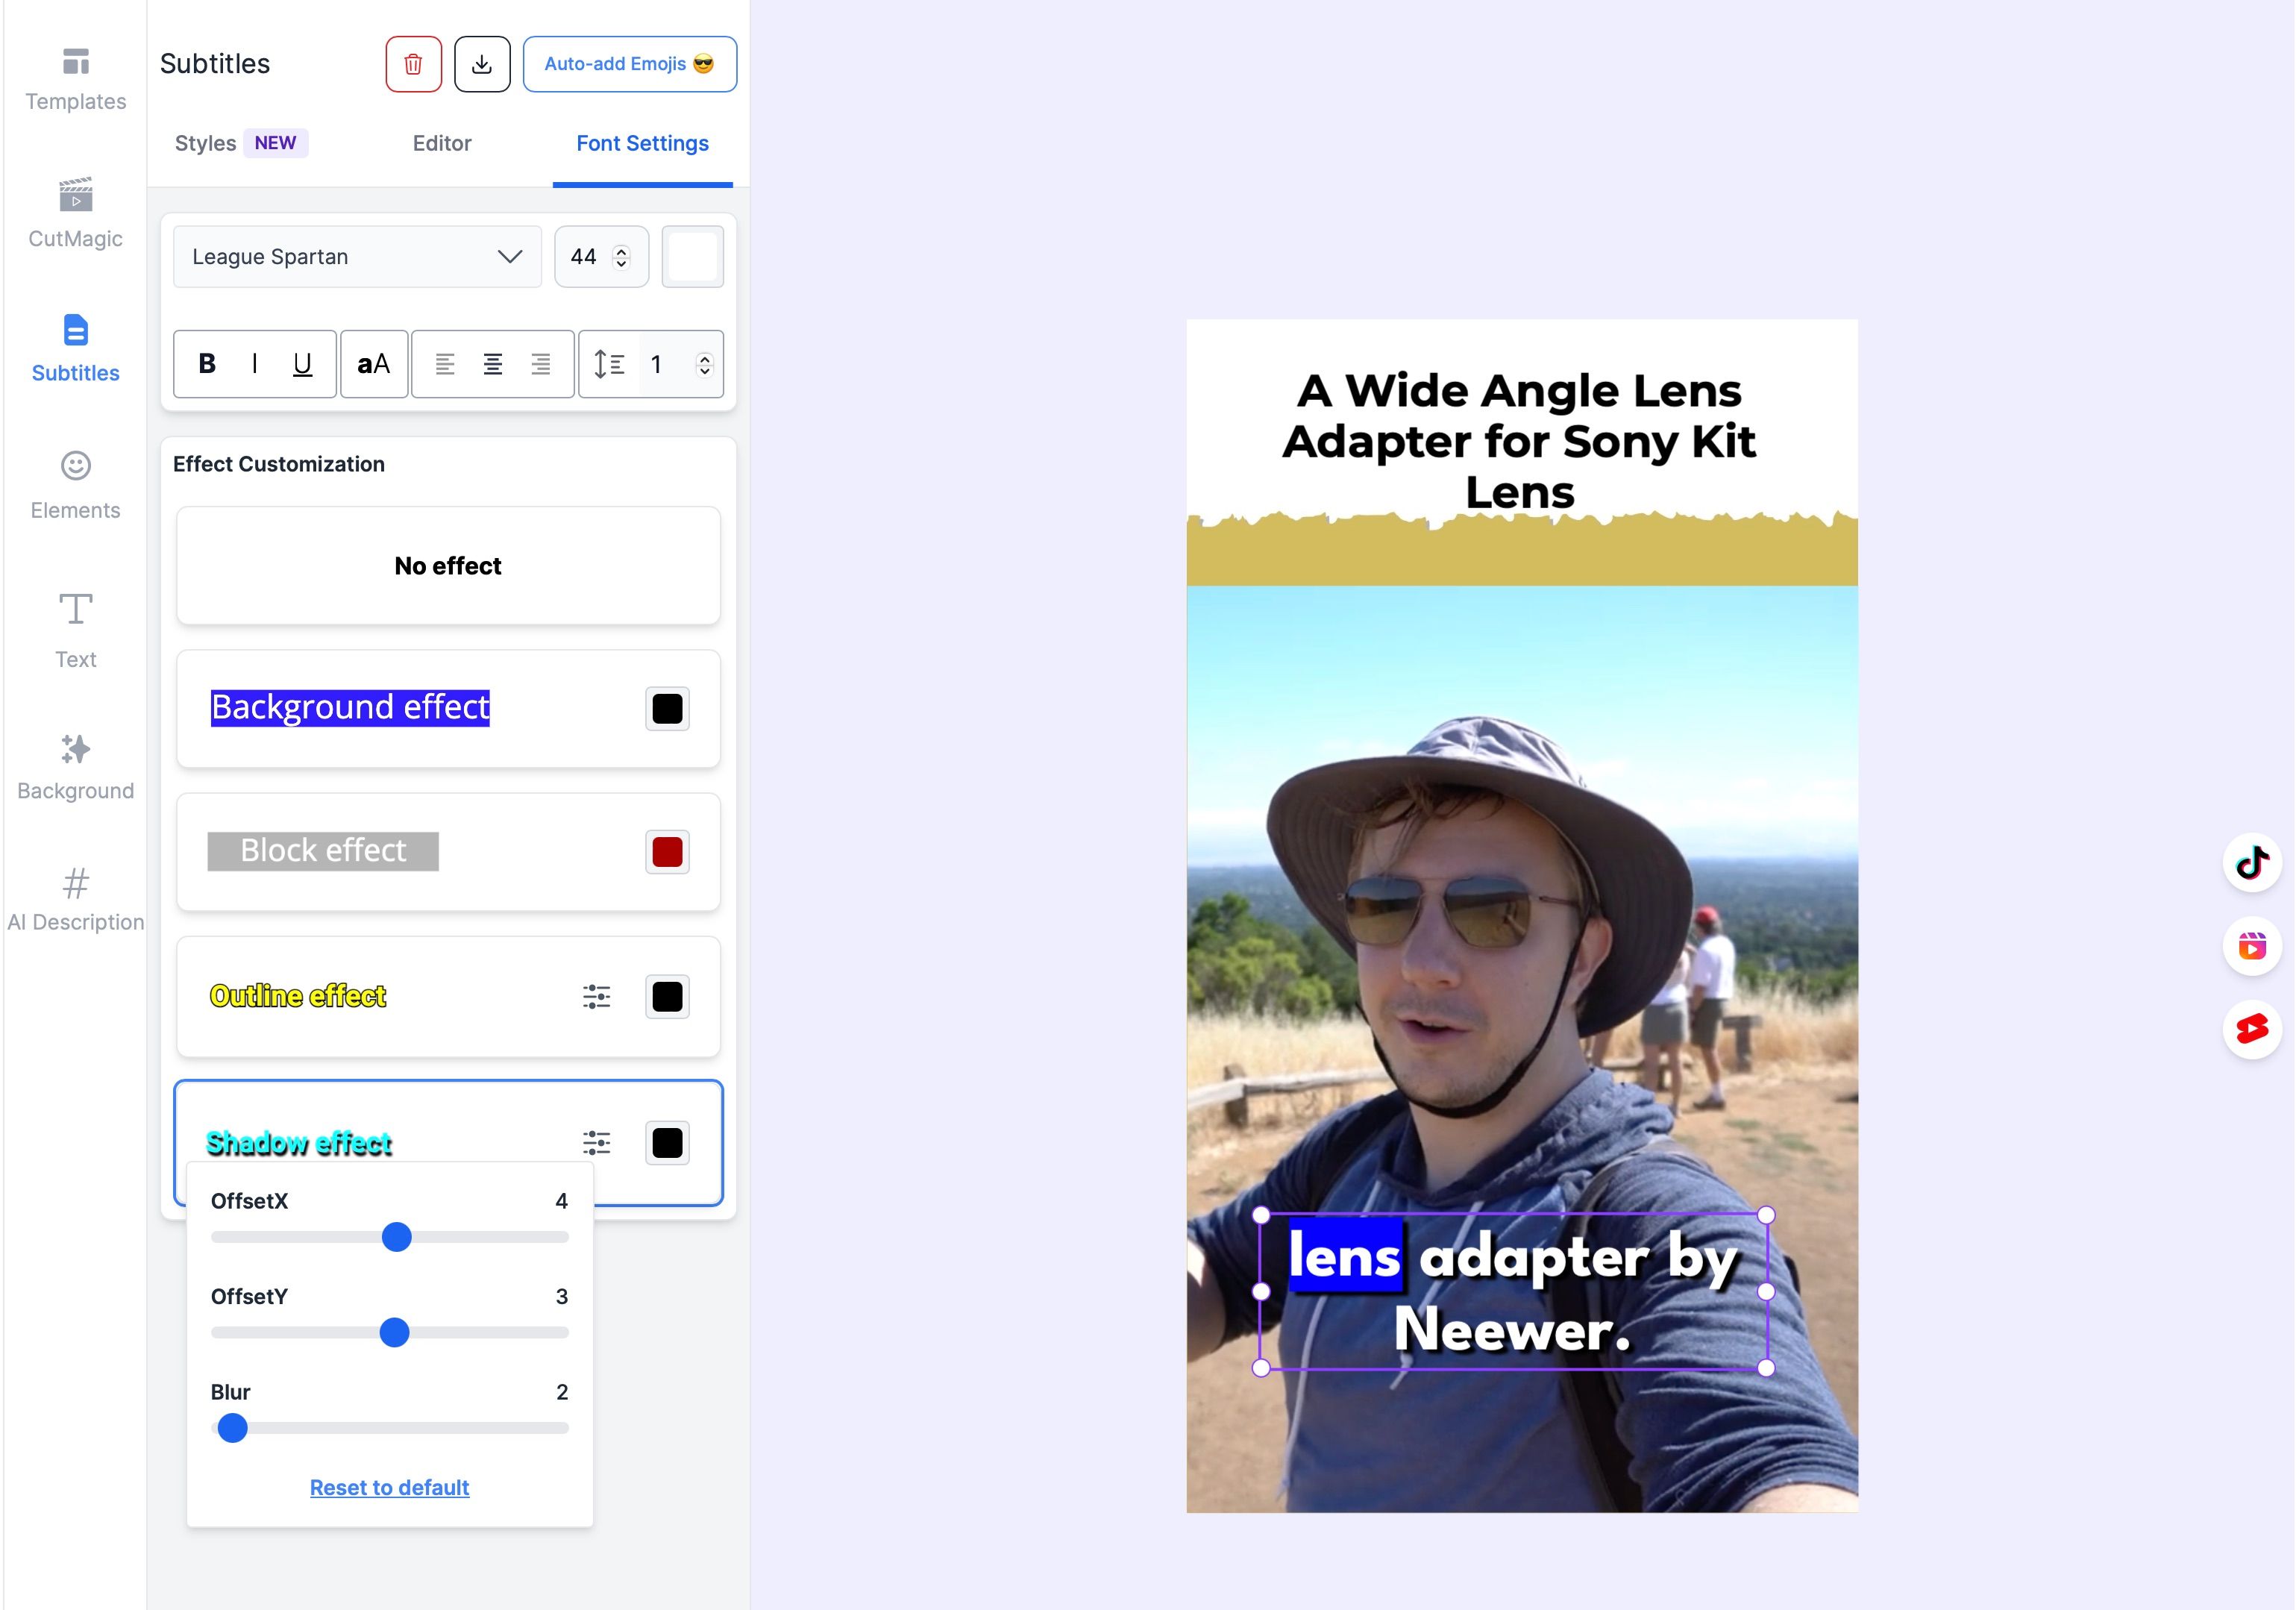Viewport: 2296px width, 1610px height.
Task: Click the video title text in preview
Action: (x=1520, y=441)
